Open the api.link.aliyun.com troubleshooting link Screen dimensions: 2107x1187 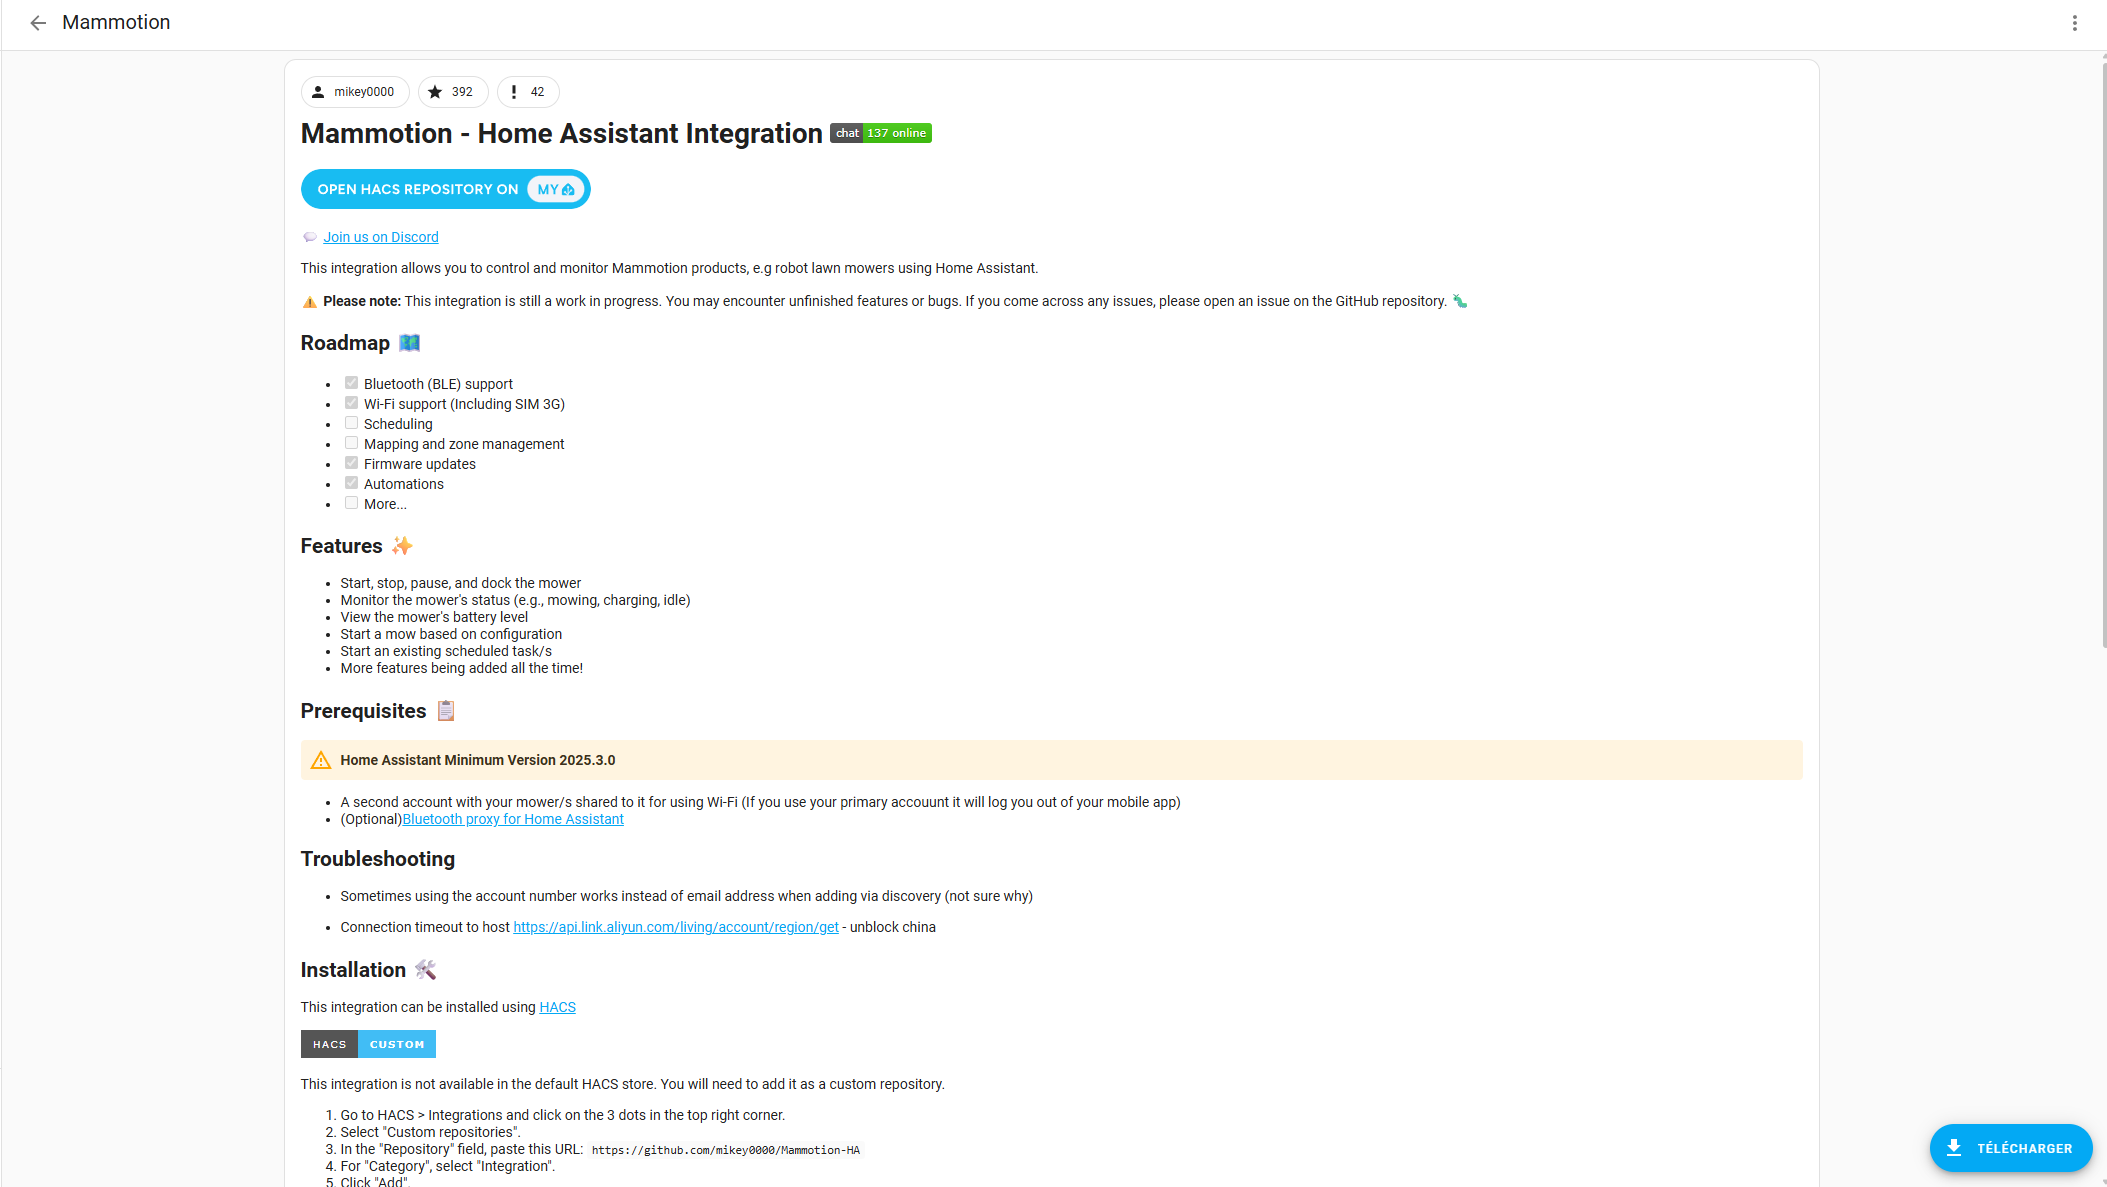pyautogui.click(x=675, y=927)
